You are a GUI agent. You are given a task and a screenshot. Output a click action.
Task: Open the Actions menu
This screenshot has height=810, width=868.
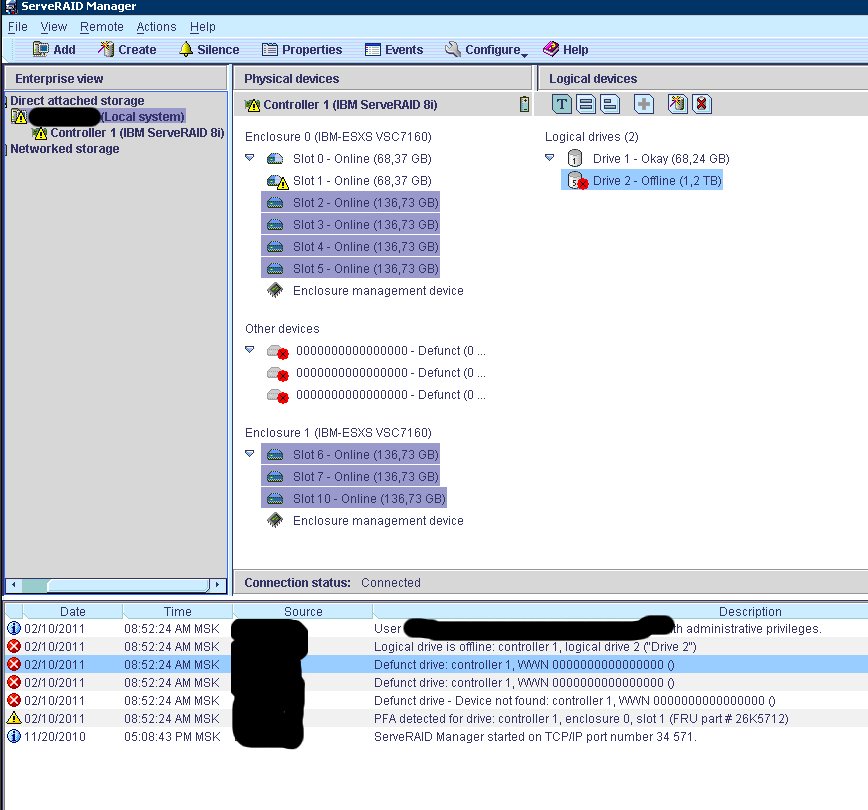[x=156, y=27]
